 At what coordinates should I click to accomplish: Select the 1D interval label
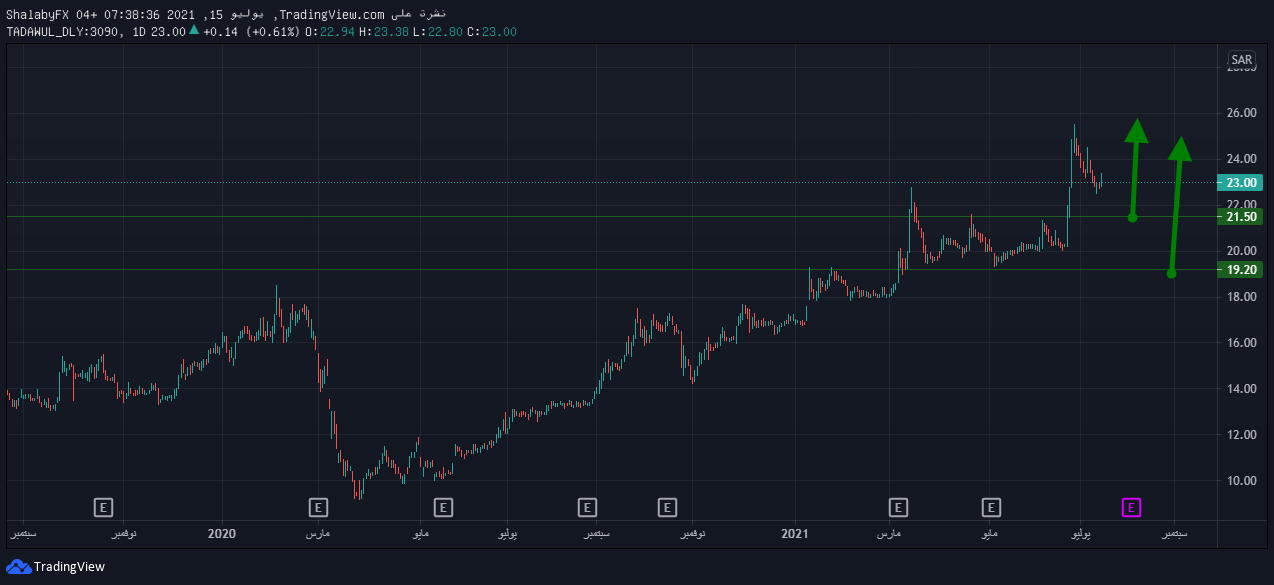(x=138, y=32)
